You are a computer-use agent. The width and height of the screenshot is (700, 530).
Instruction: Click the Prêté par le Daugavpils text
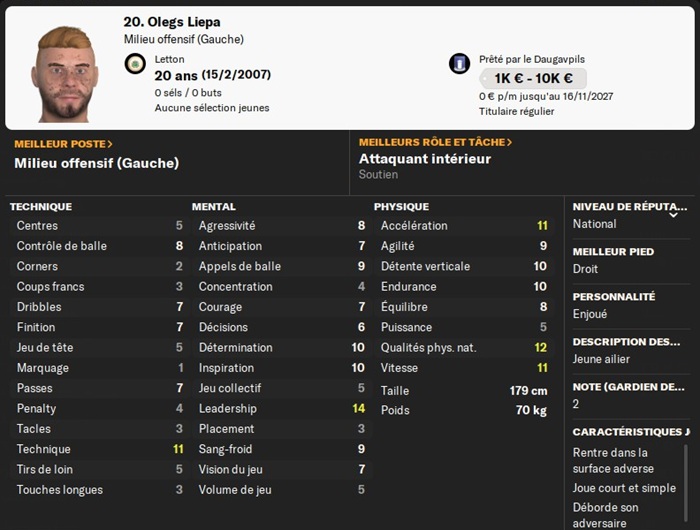tap(531, 59)
